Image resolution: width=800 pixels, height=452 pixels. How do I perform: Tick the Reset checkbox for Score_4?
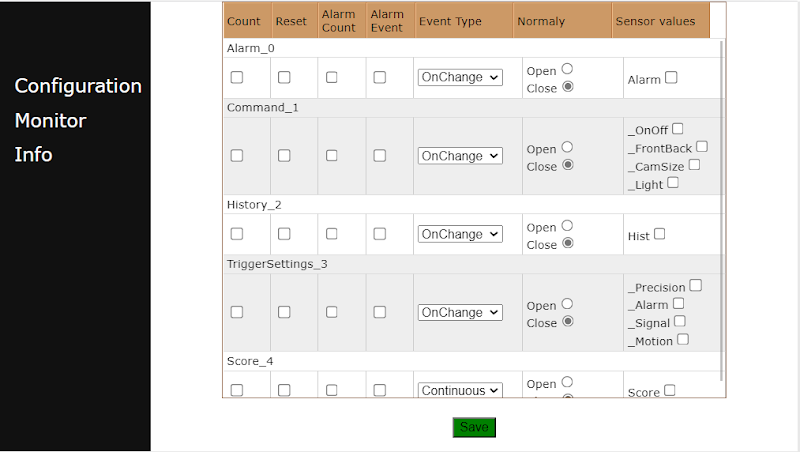pos(284,390)
